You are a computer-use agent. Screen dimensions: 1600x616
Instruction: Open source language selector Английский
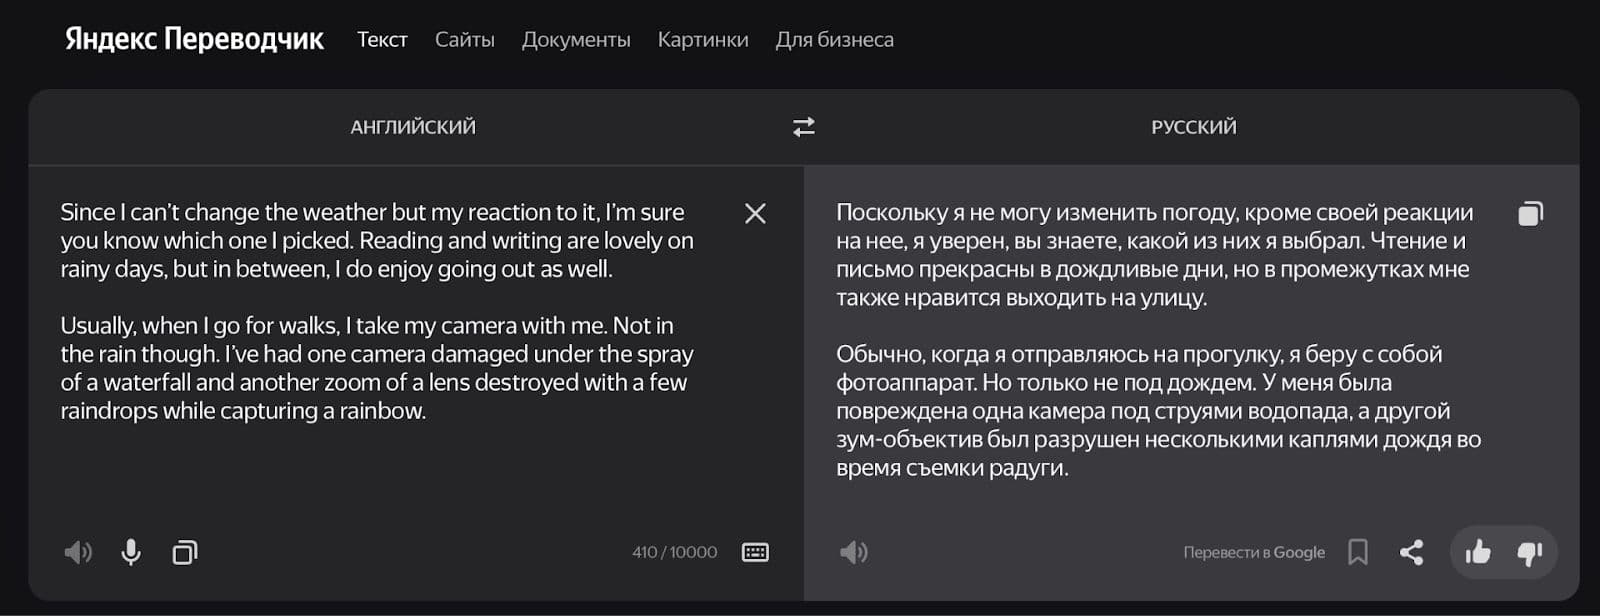coord(413,127)
